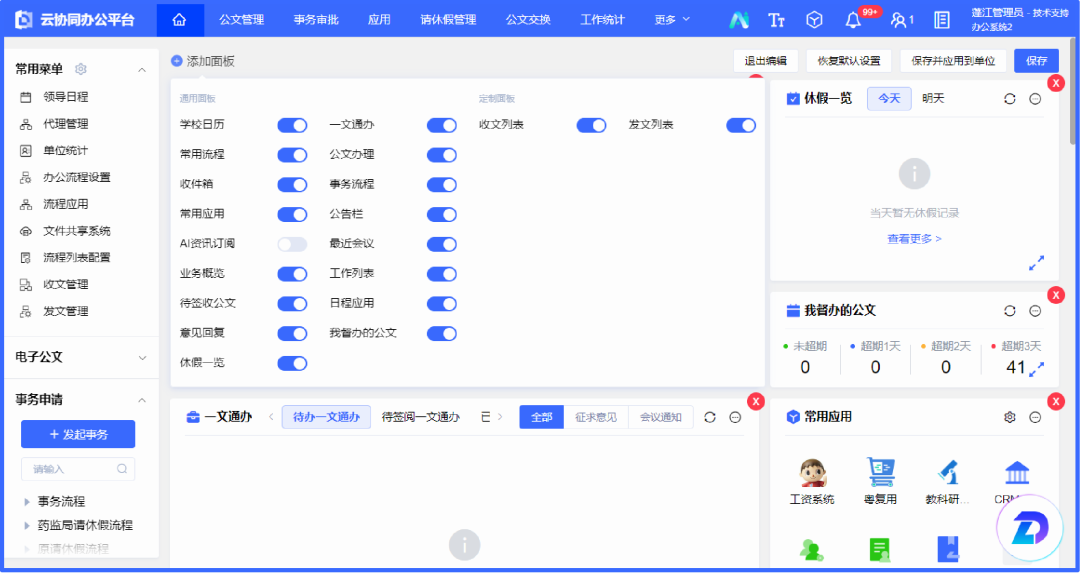The image size is (1080, 573).
Task: Open the 常用菜单 settings gear
Action: [x=81, y=69]
